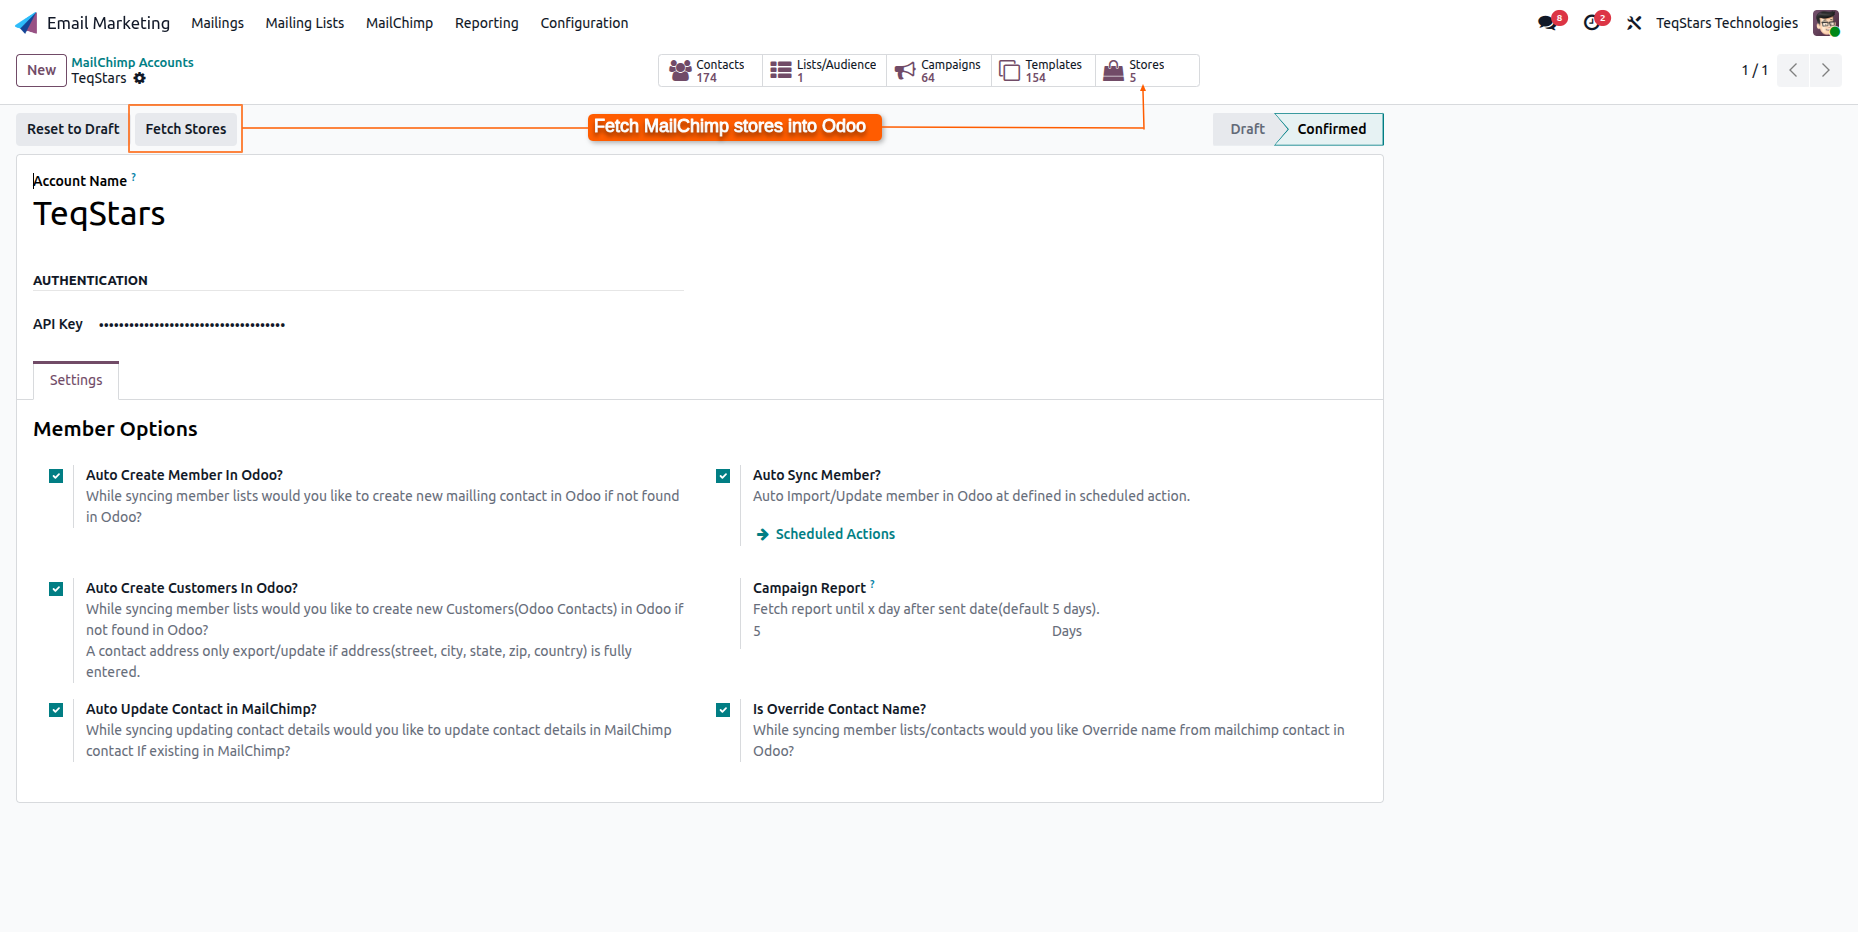Click Reset to Draft button
Viewport: 1858px width, 932px height.
73,129
